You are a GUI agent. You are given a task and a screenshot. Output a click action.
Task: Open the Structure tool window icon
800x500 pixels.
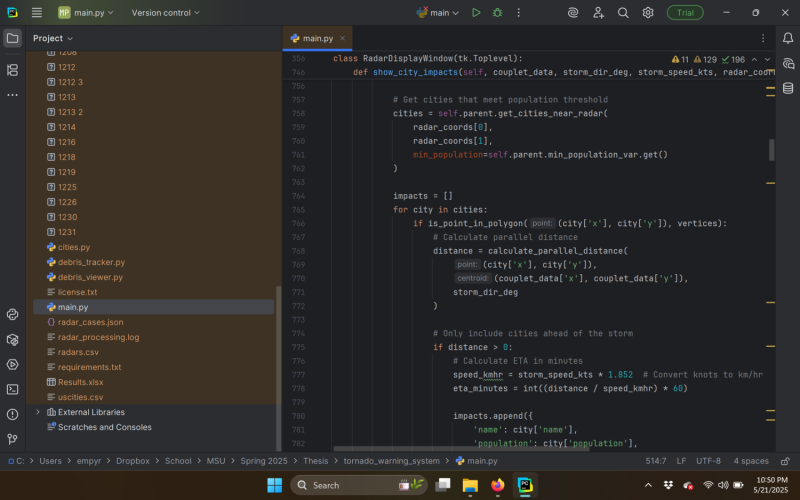click(12, 70)
